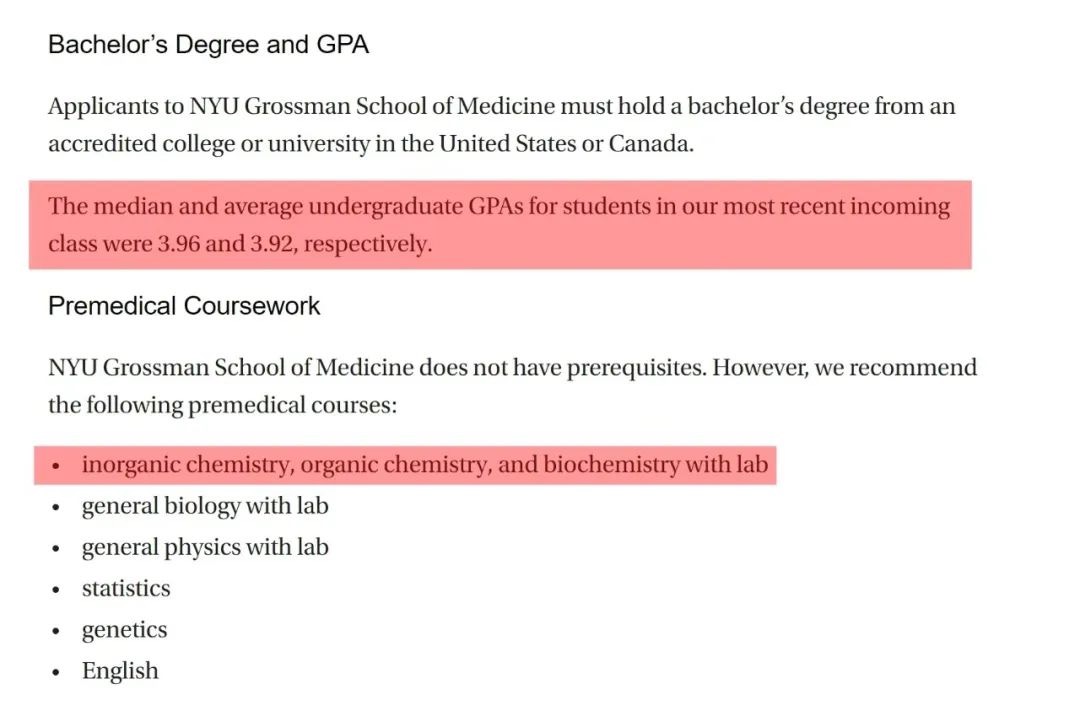Click the 'genetics' list item
The image size is (1080, 711).
coord(124,630)
